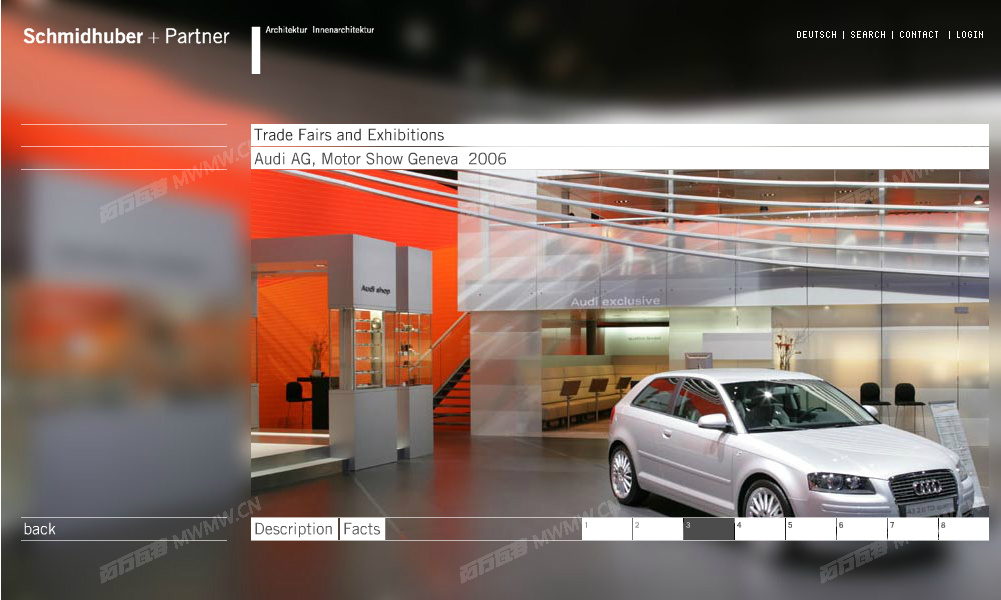Show image 2 in the gallery

point(658,529)
